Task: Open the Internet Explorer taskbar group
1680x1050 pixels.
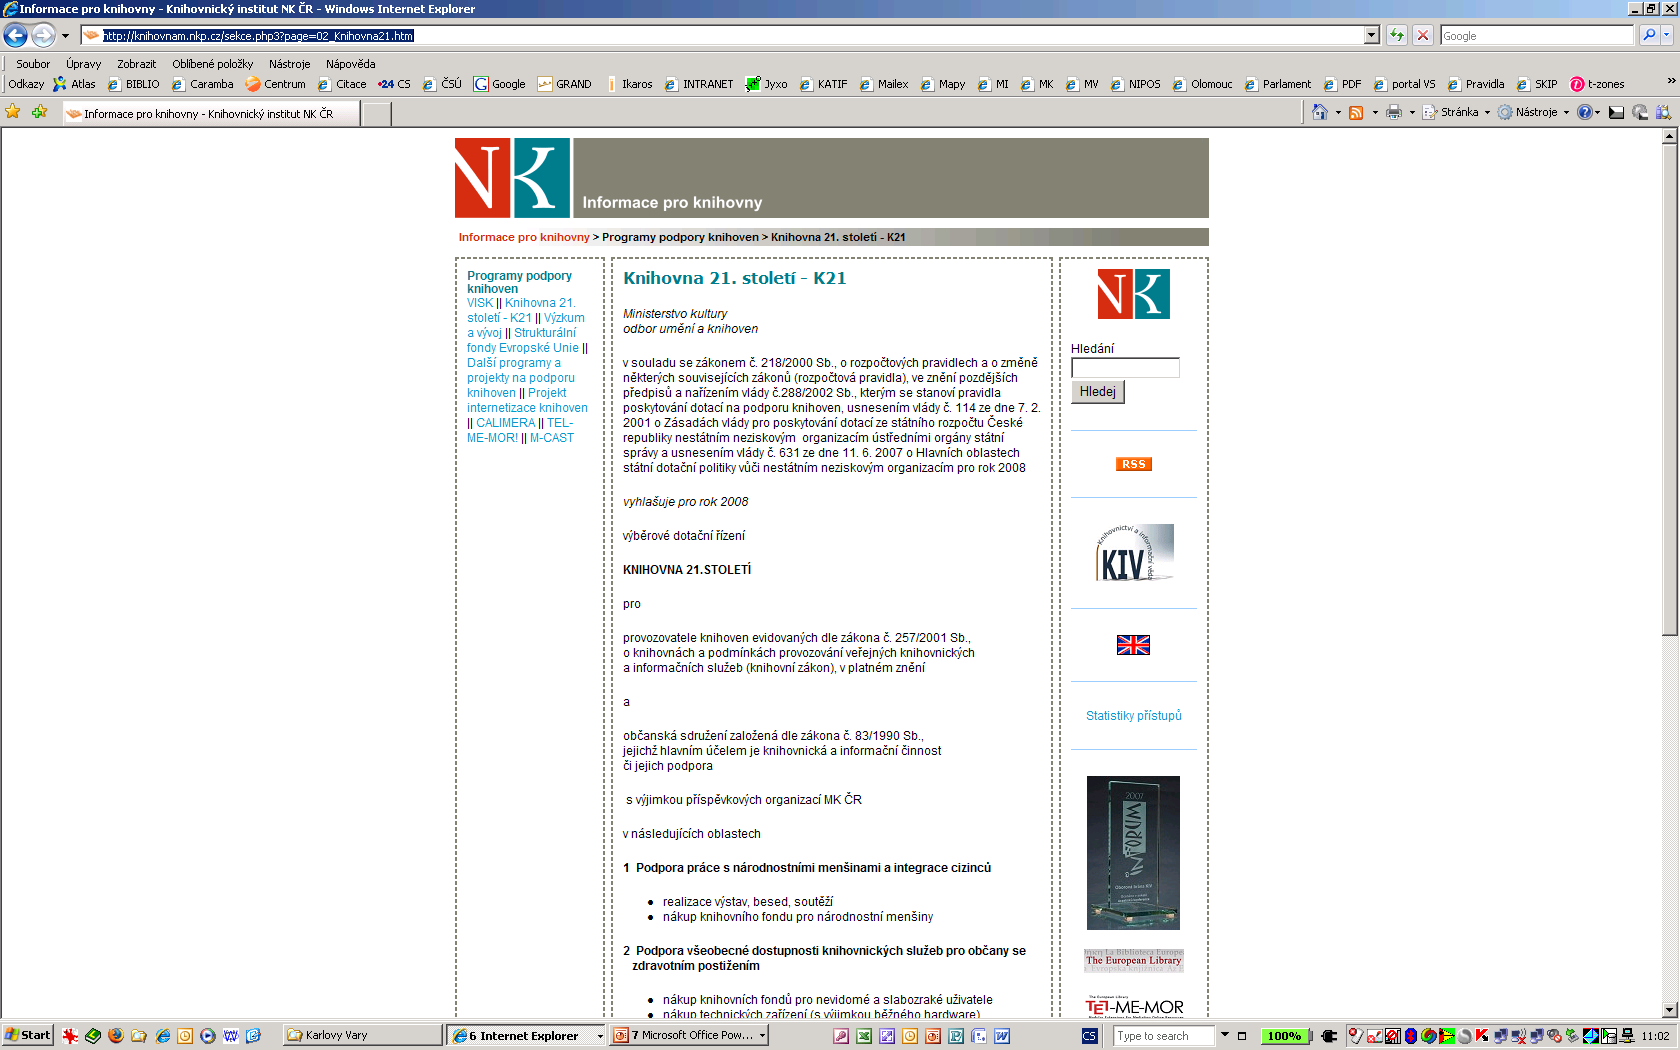Action: point(526,1035)
